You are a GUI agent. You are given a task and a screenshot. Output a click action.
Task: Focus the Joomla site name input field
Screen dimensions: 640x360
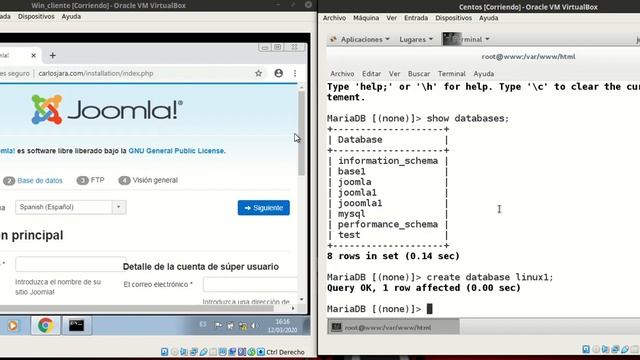coord(71,264)
